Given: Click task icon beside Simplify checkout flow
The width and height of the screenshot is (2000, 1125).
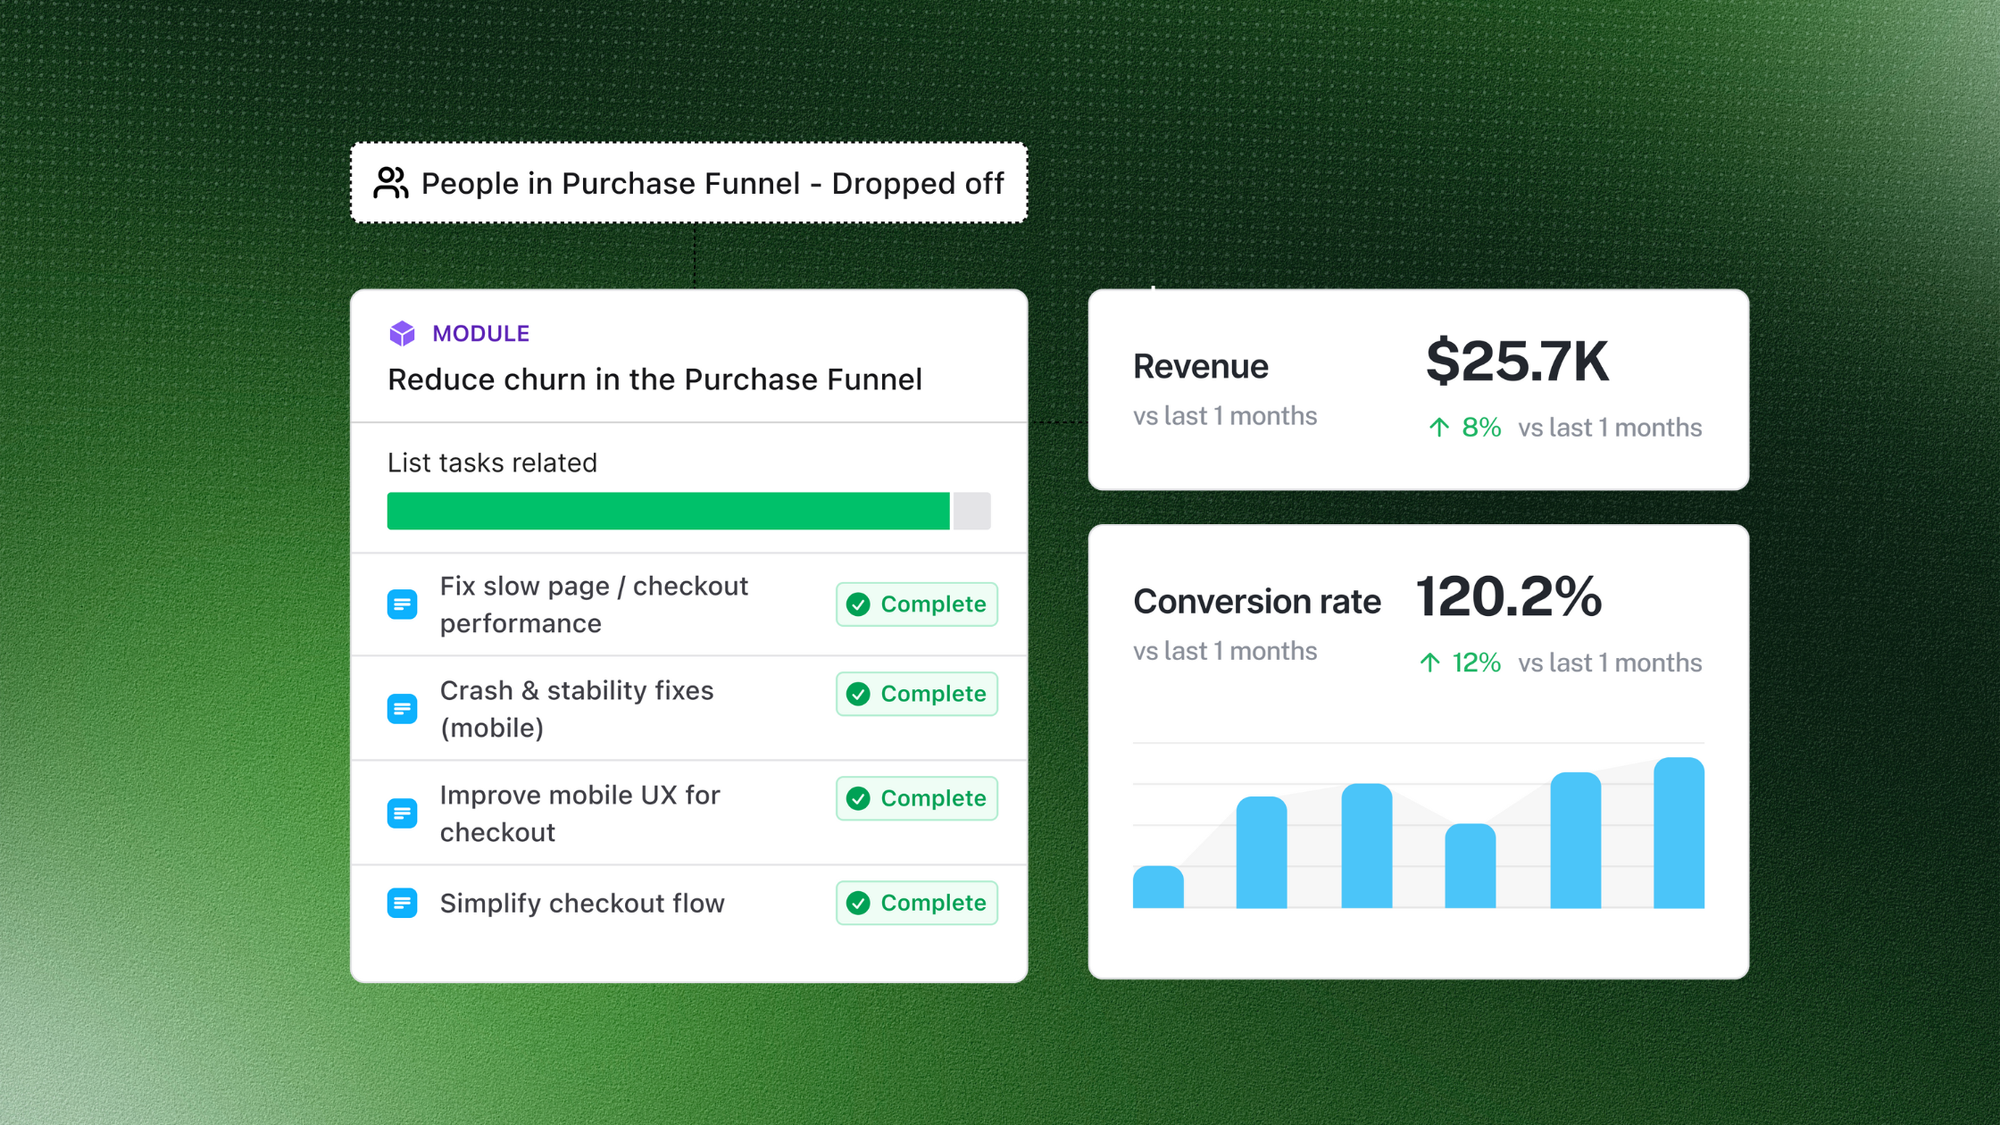Looking at the screenshot, I should coord(402,903).
